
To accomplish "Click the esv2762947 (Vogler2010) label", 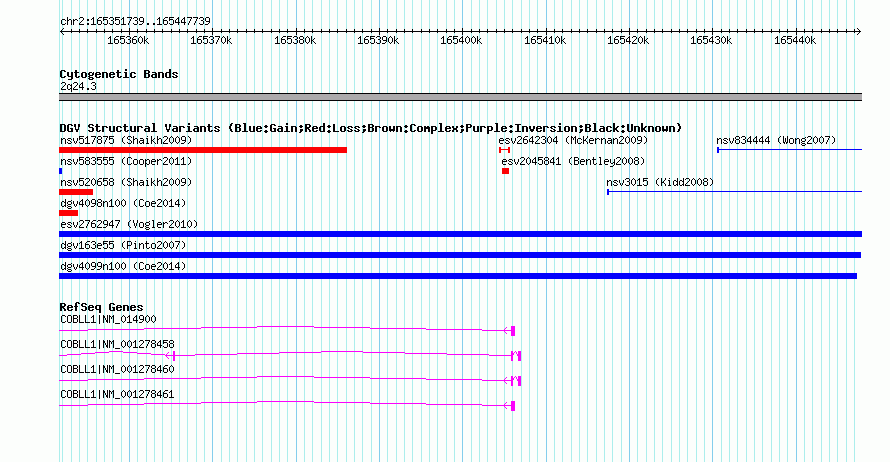I will (x=129, y=224).
